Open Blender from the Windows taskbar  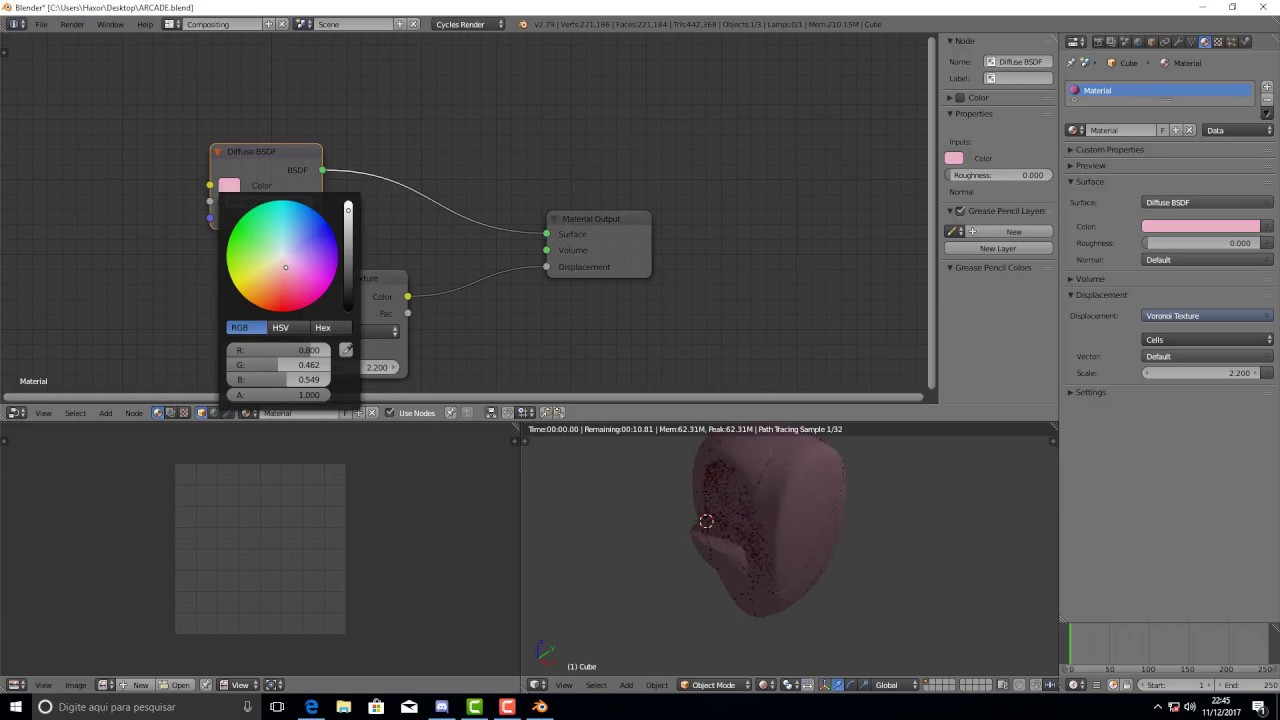point(540,707)
